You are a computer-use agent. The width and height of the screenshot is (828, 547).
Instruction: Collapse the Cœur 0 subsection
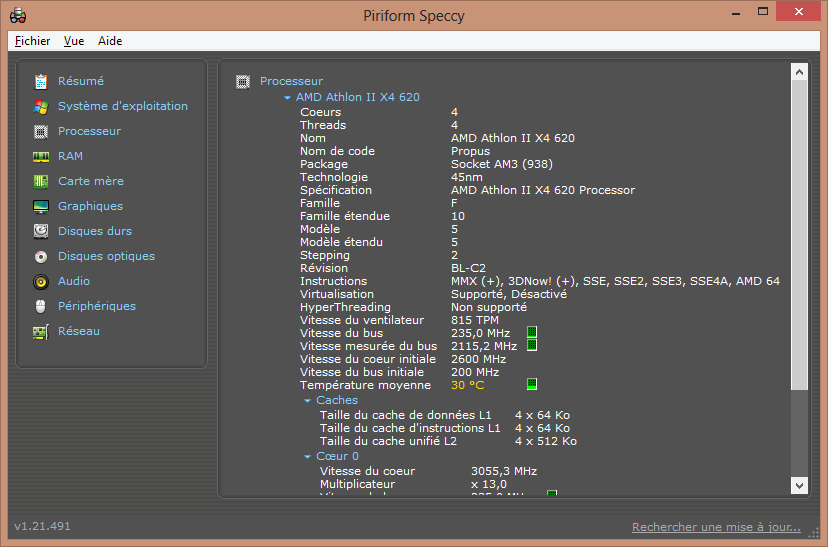(x=307, y=457)
